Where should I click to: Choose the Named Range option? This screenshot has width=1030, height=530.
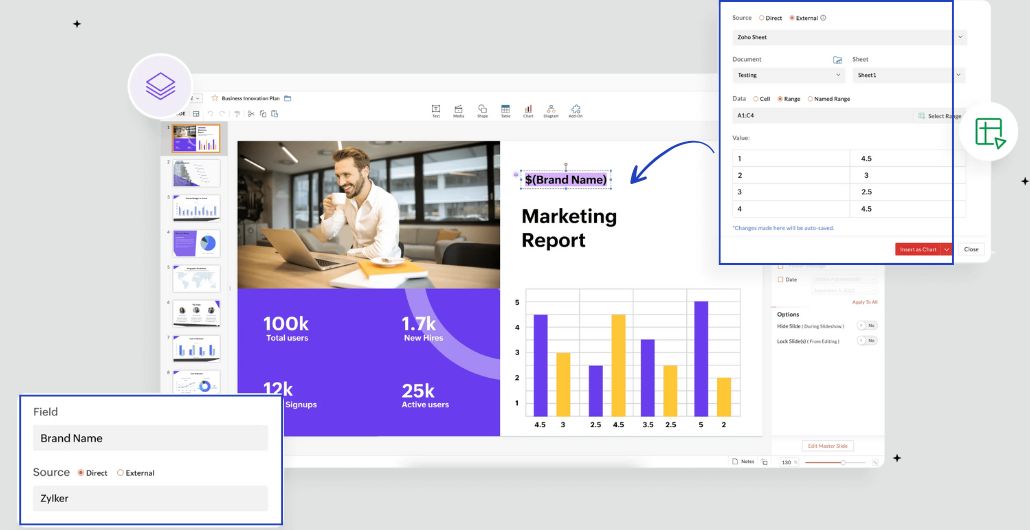pos(810,99)
